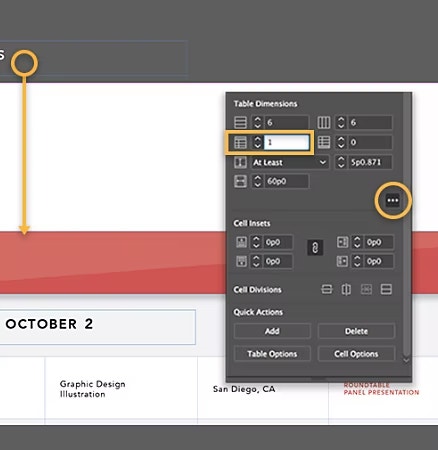This screenshot has width=438, height=450.
Task: Click the left inset field 0p0
Action: [x=379, y=242]
